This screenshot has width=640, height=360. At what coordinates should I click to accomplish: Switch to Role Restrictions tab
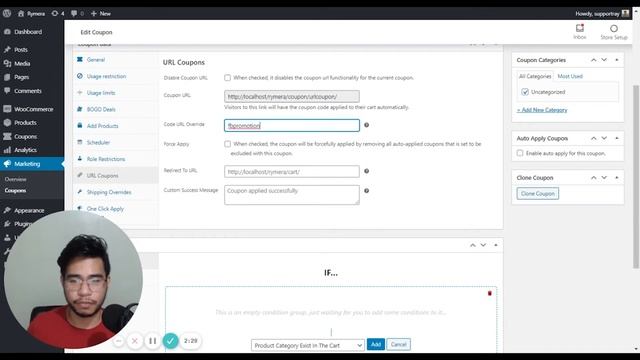(x=106, y=159)
